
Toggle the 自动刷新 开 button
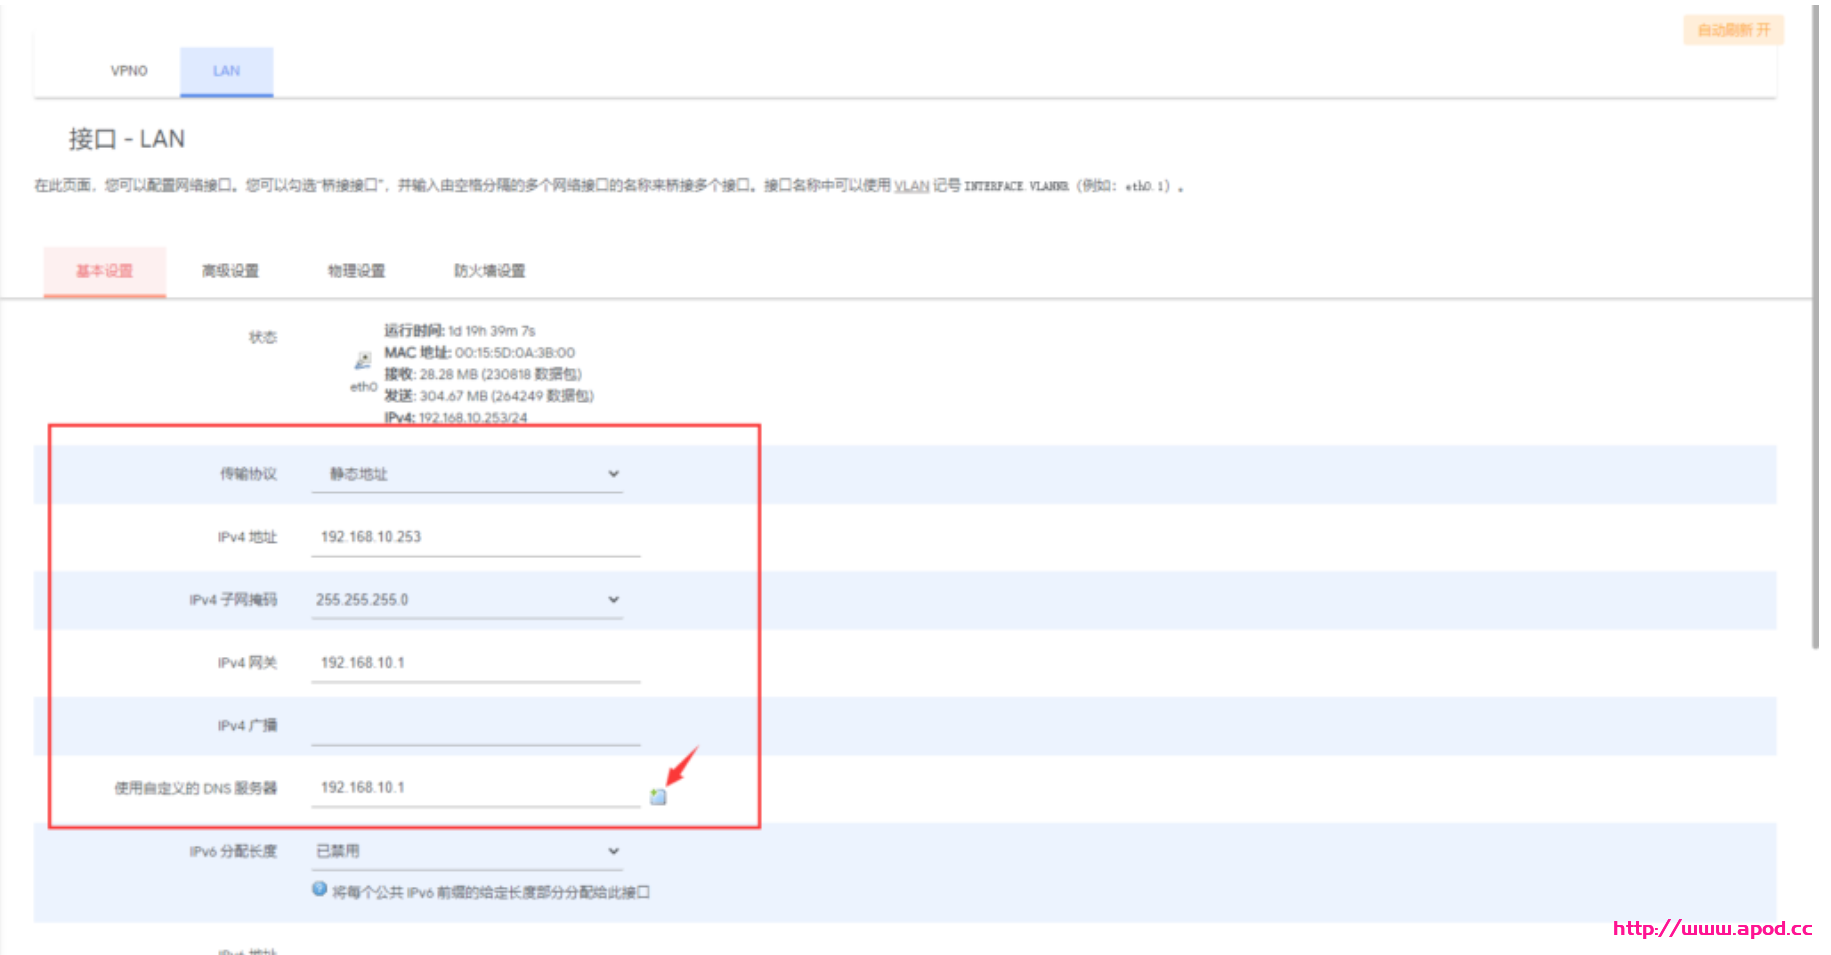click(1733, 30)
